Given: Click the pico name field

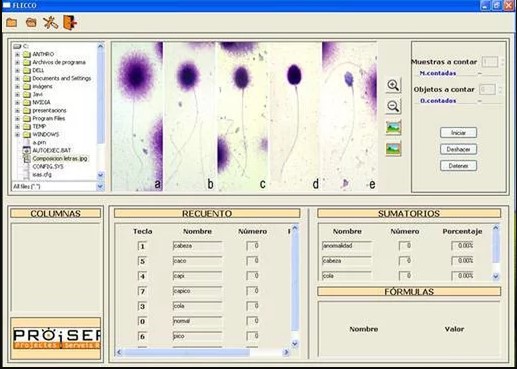Looking at the screenshot, I should click(197, 336).
